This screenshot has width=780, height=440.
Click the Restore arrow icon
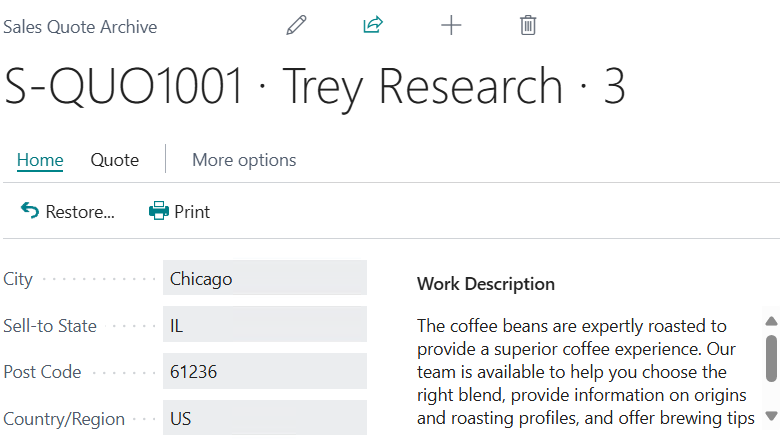[30, 211]
